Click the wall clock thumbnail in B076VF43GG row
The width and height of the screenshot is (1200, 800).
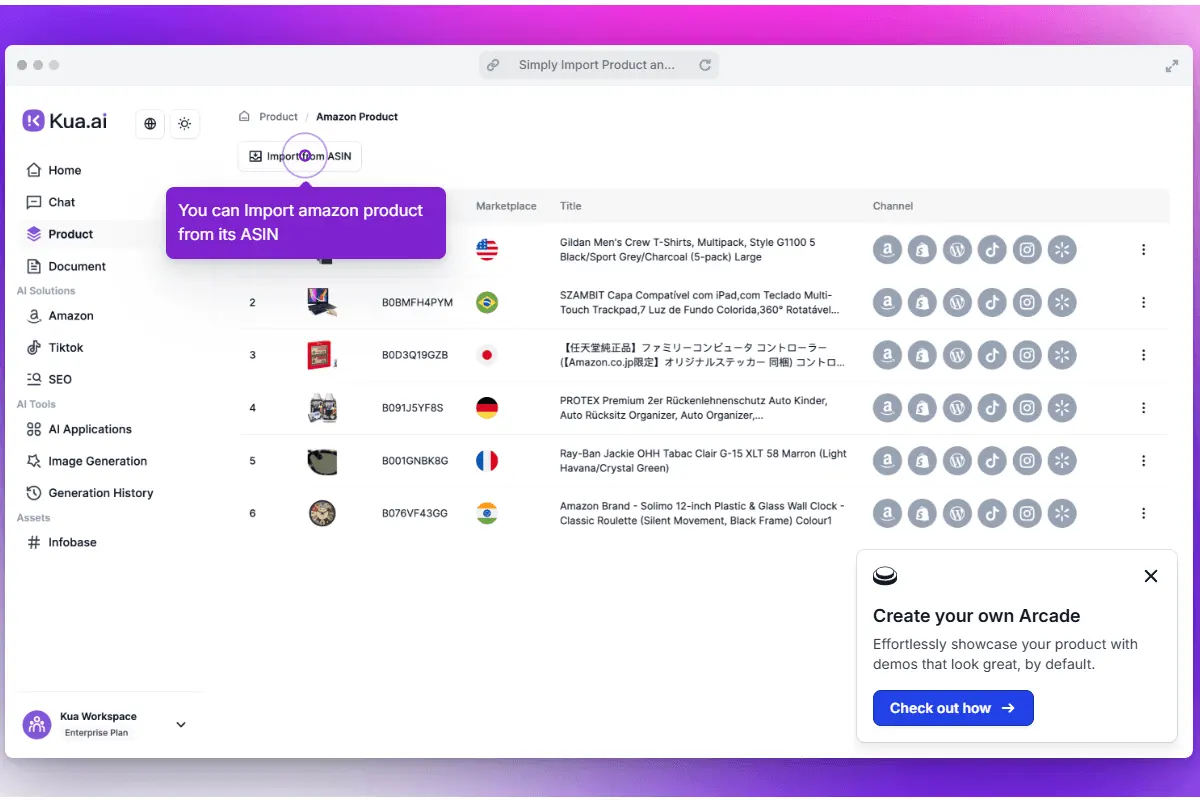point(322,514)
